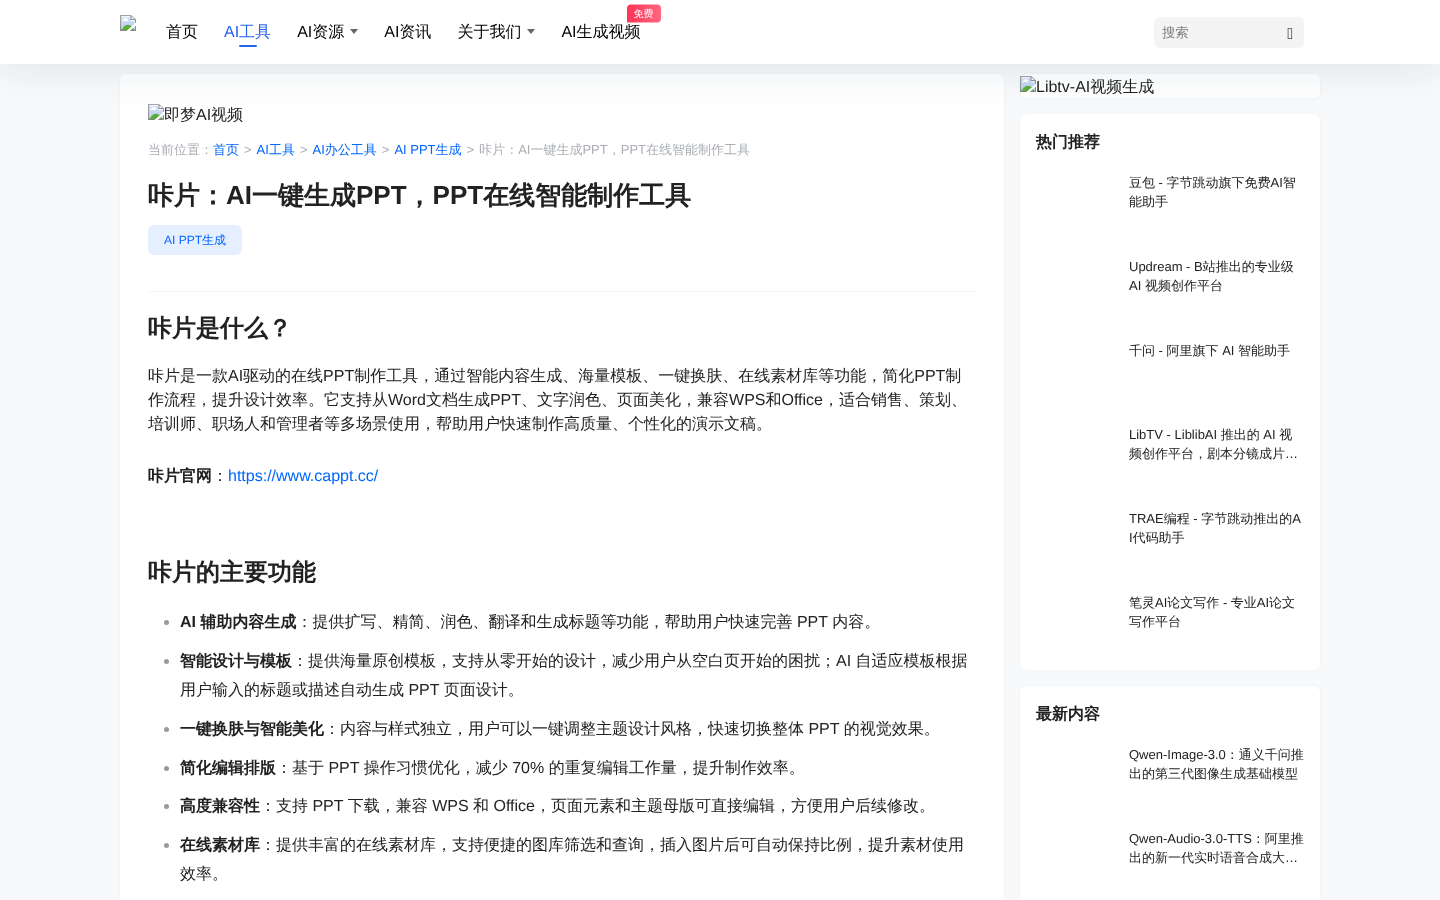This screenshot has width=1440, height=900.
Task: Click bullet text 一键换肤与智能美化
Action: pos(252,729)
